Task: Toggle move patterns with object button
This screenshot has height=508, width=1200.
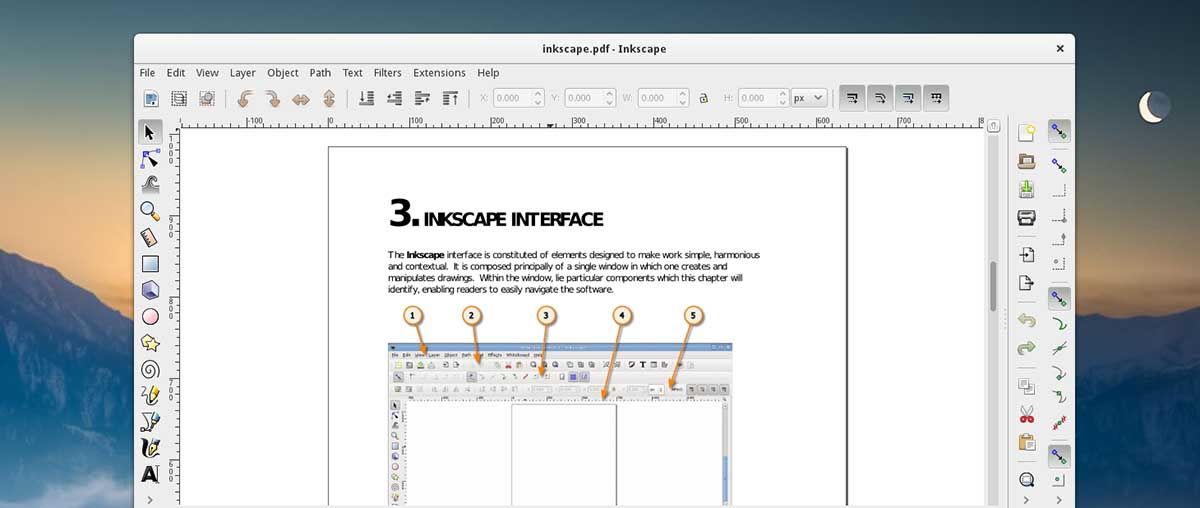Action: pos(936,97)
